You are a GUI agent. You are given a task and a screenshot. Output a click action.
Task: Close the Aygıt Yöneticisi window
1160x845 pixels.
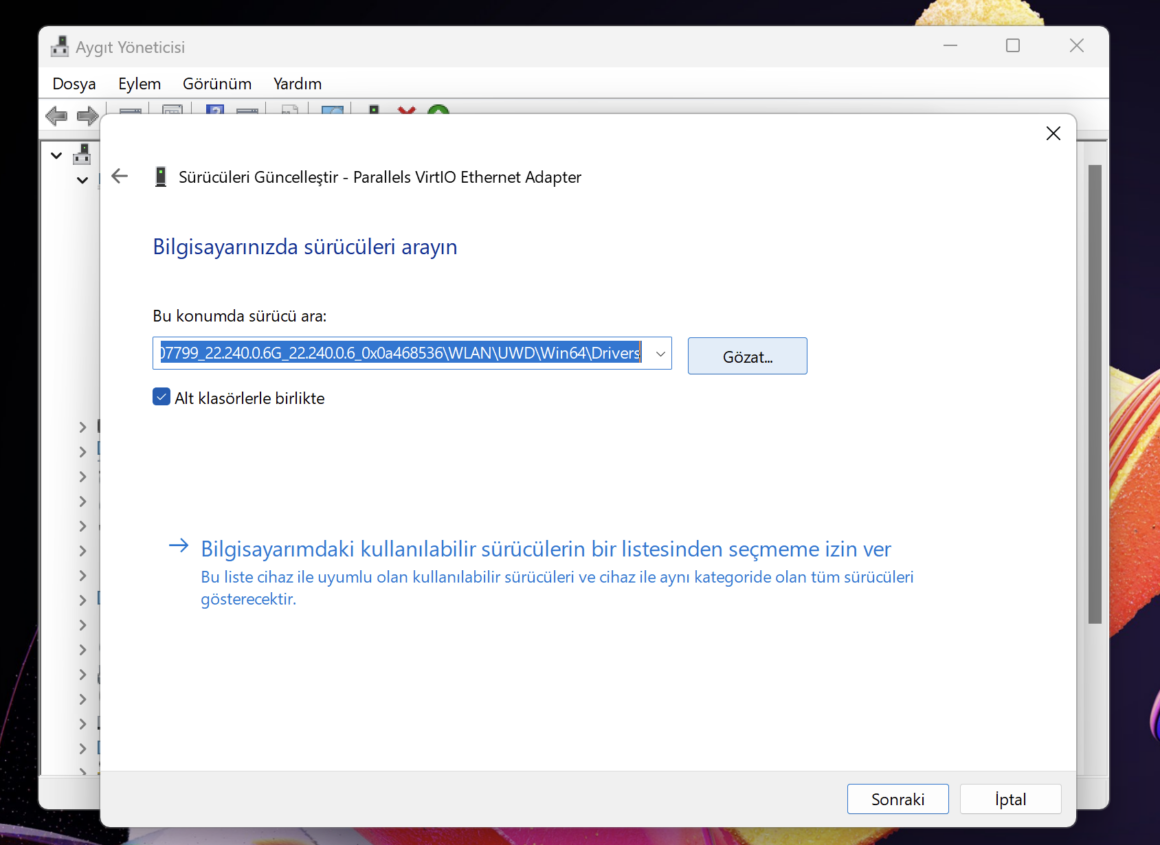click(x=1076, y=46)
